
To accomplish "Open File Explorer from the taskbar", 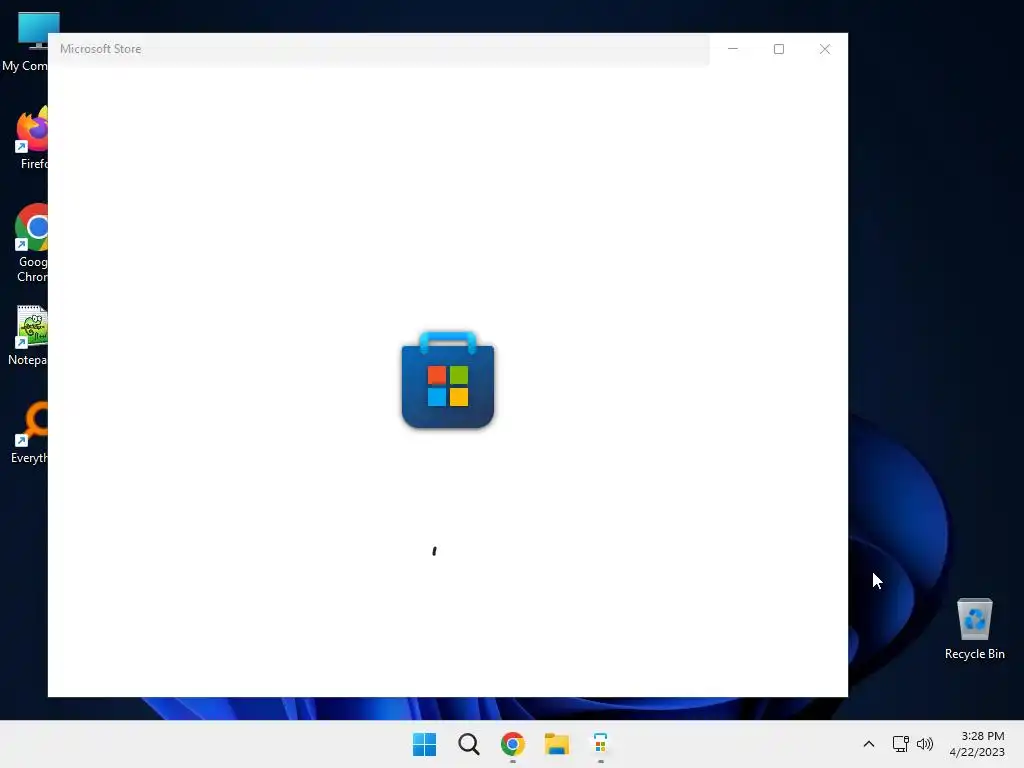I will (556, 744).
